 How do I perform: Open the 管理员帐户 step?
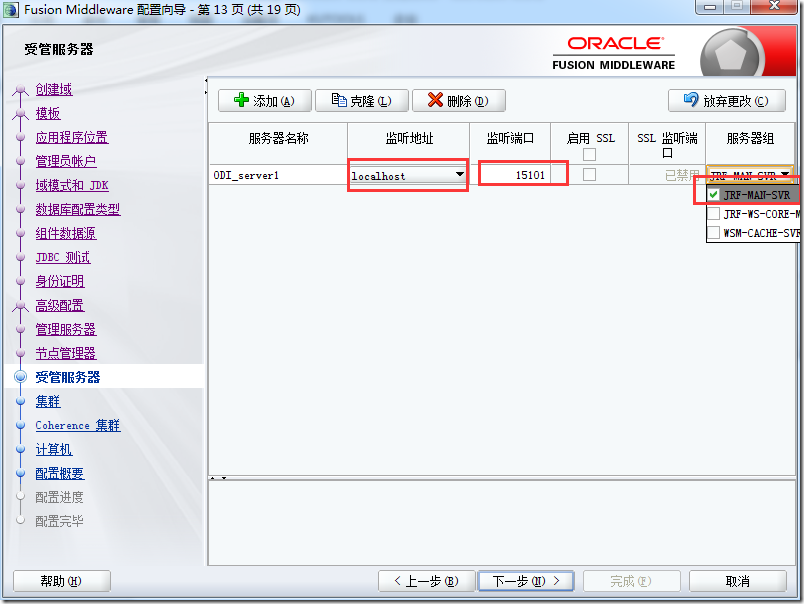tap(66, 162)
